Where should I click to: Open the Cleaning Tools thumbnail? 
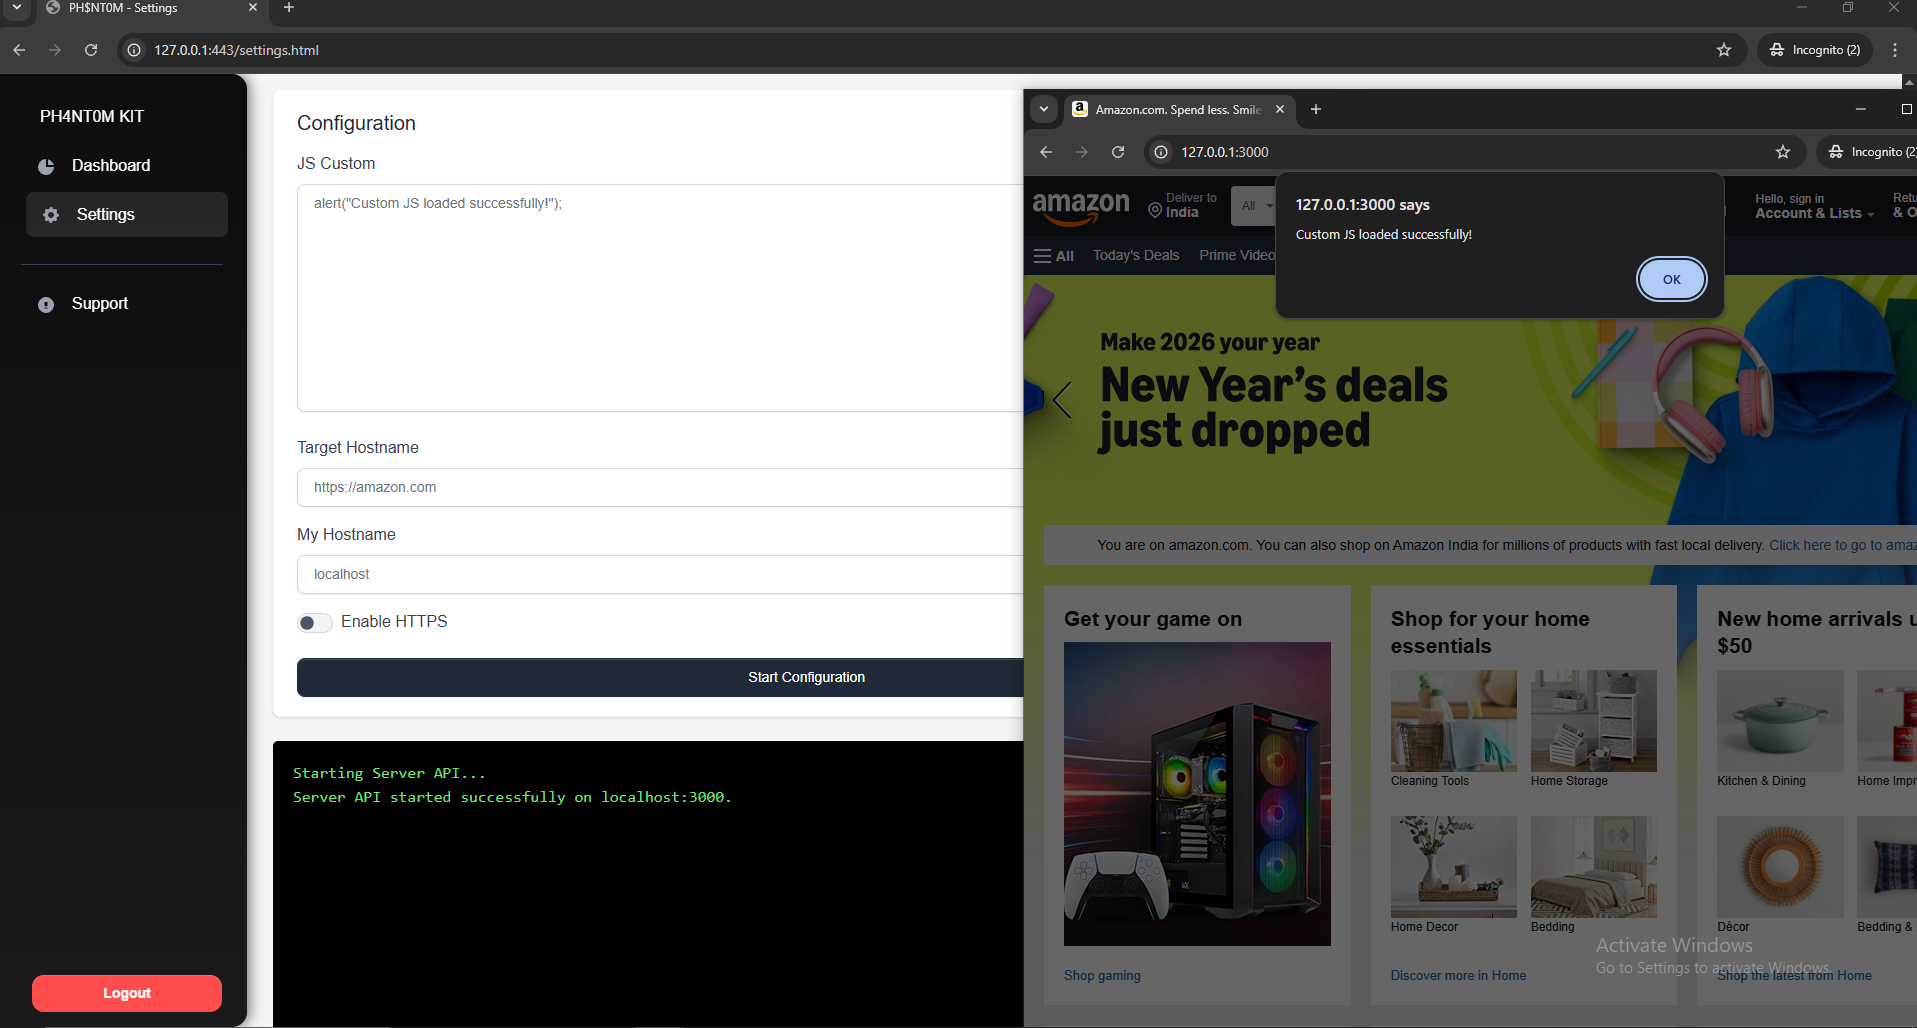[x=1453, y=721]
